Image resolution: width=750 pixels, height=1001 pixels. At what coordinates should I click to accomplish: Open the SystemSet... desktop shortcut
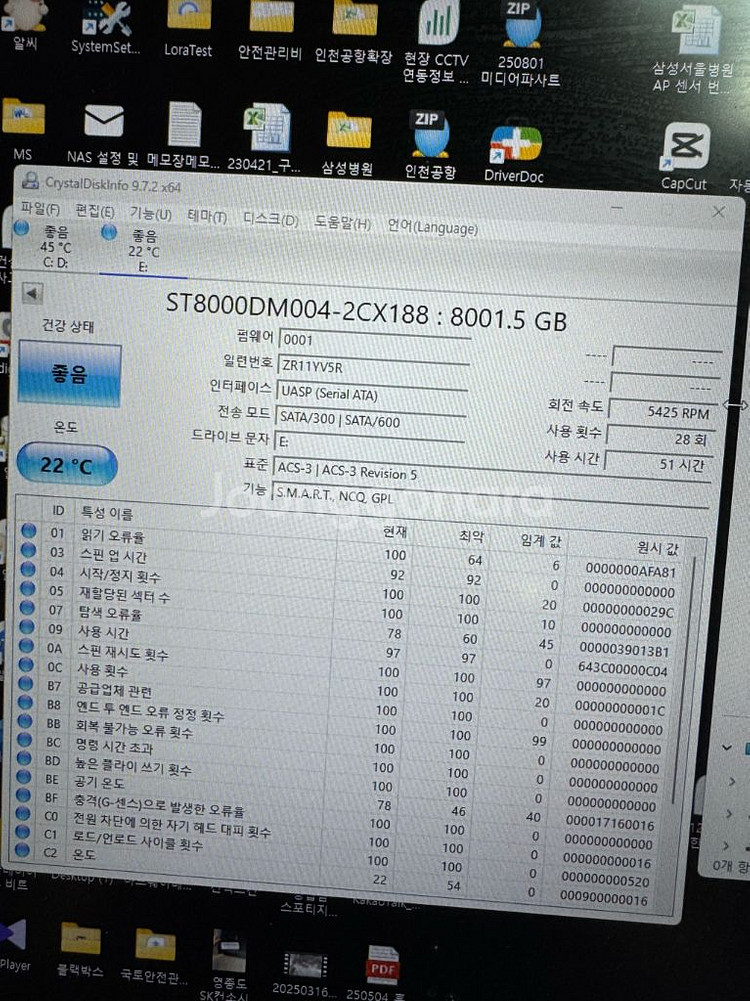(x=105, y=27)
